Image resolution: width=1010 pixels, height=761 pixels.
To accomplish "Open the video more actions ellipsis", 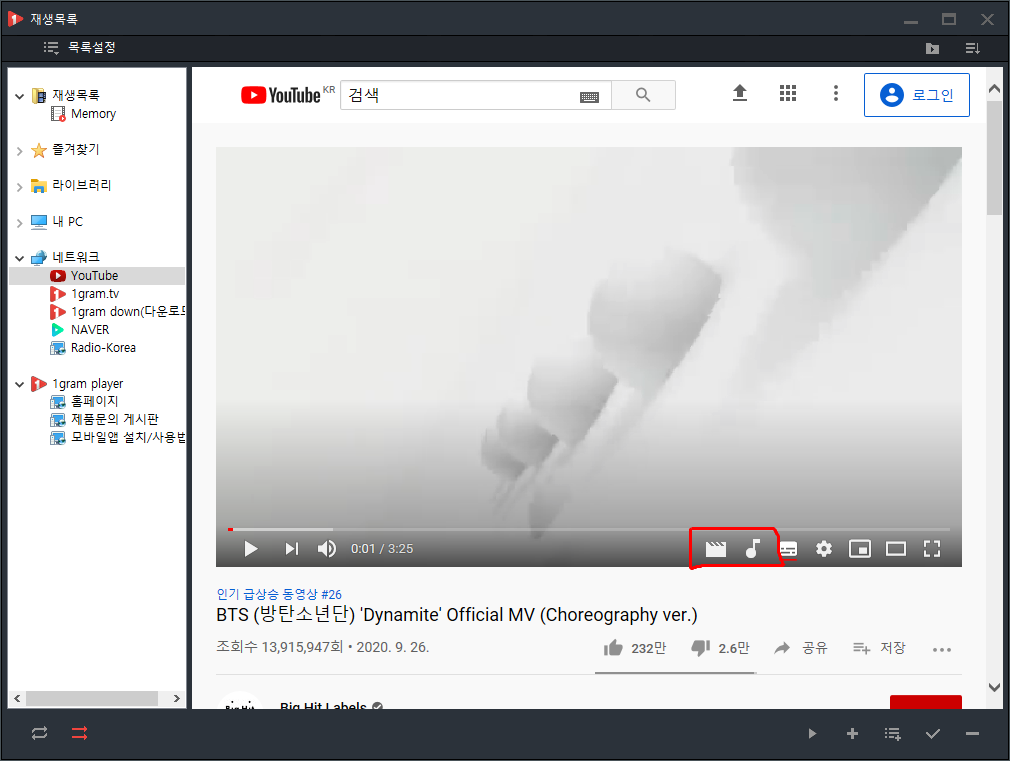I will 942,650.
